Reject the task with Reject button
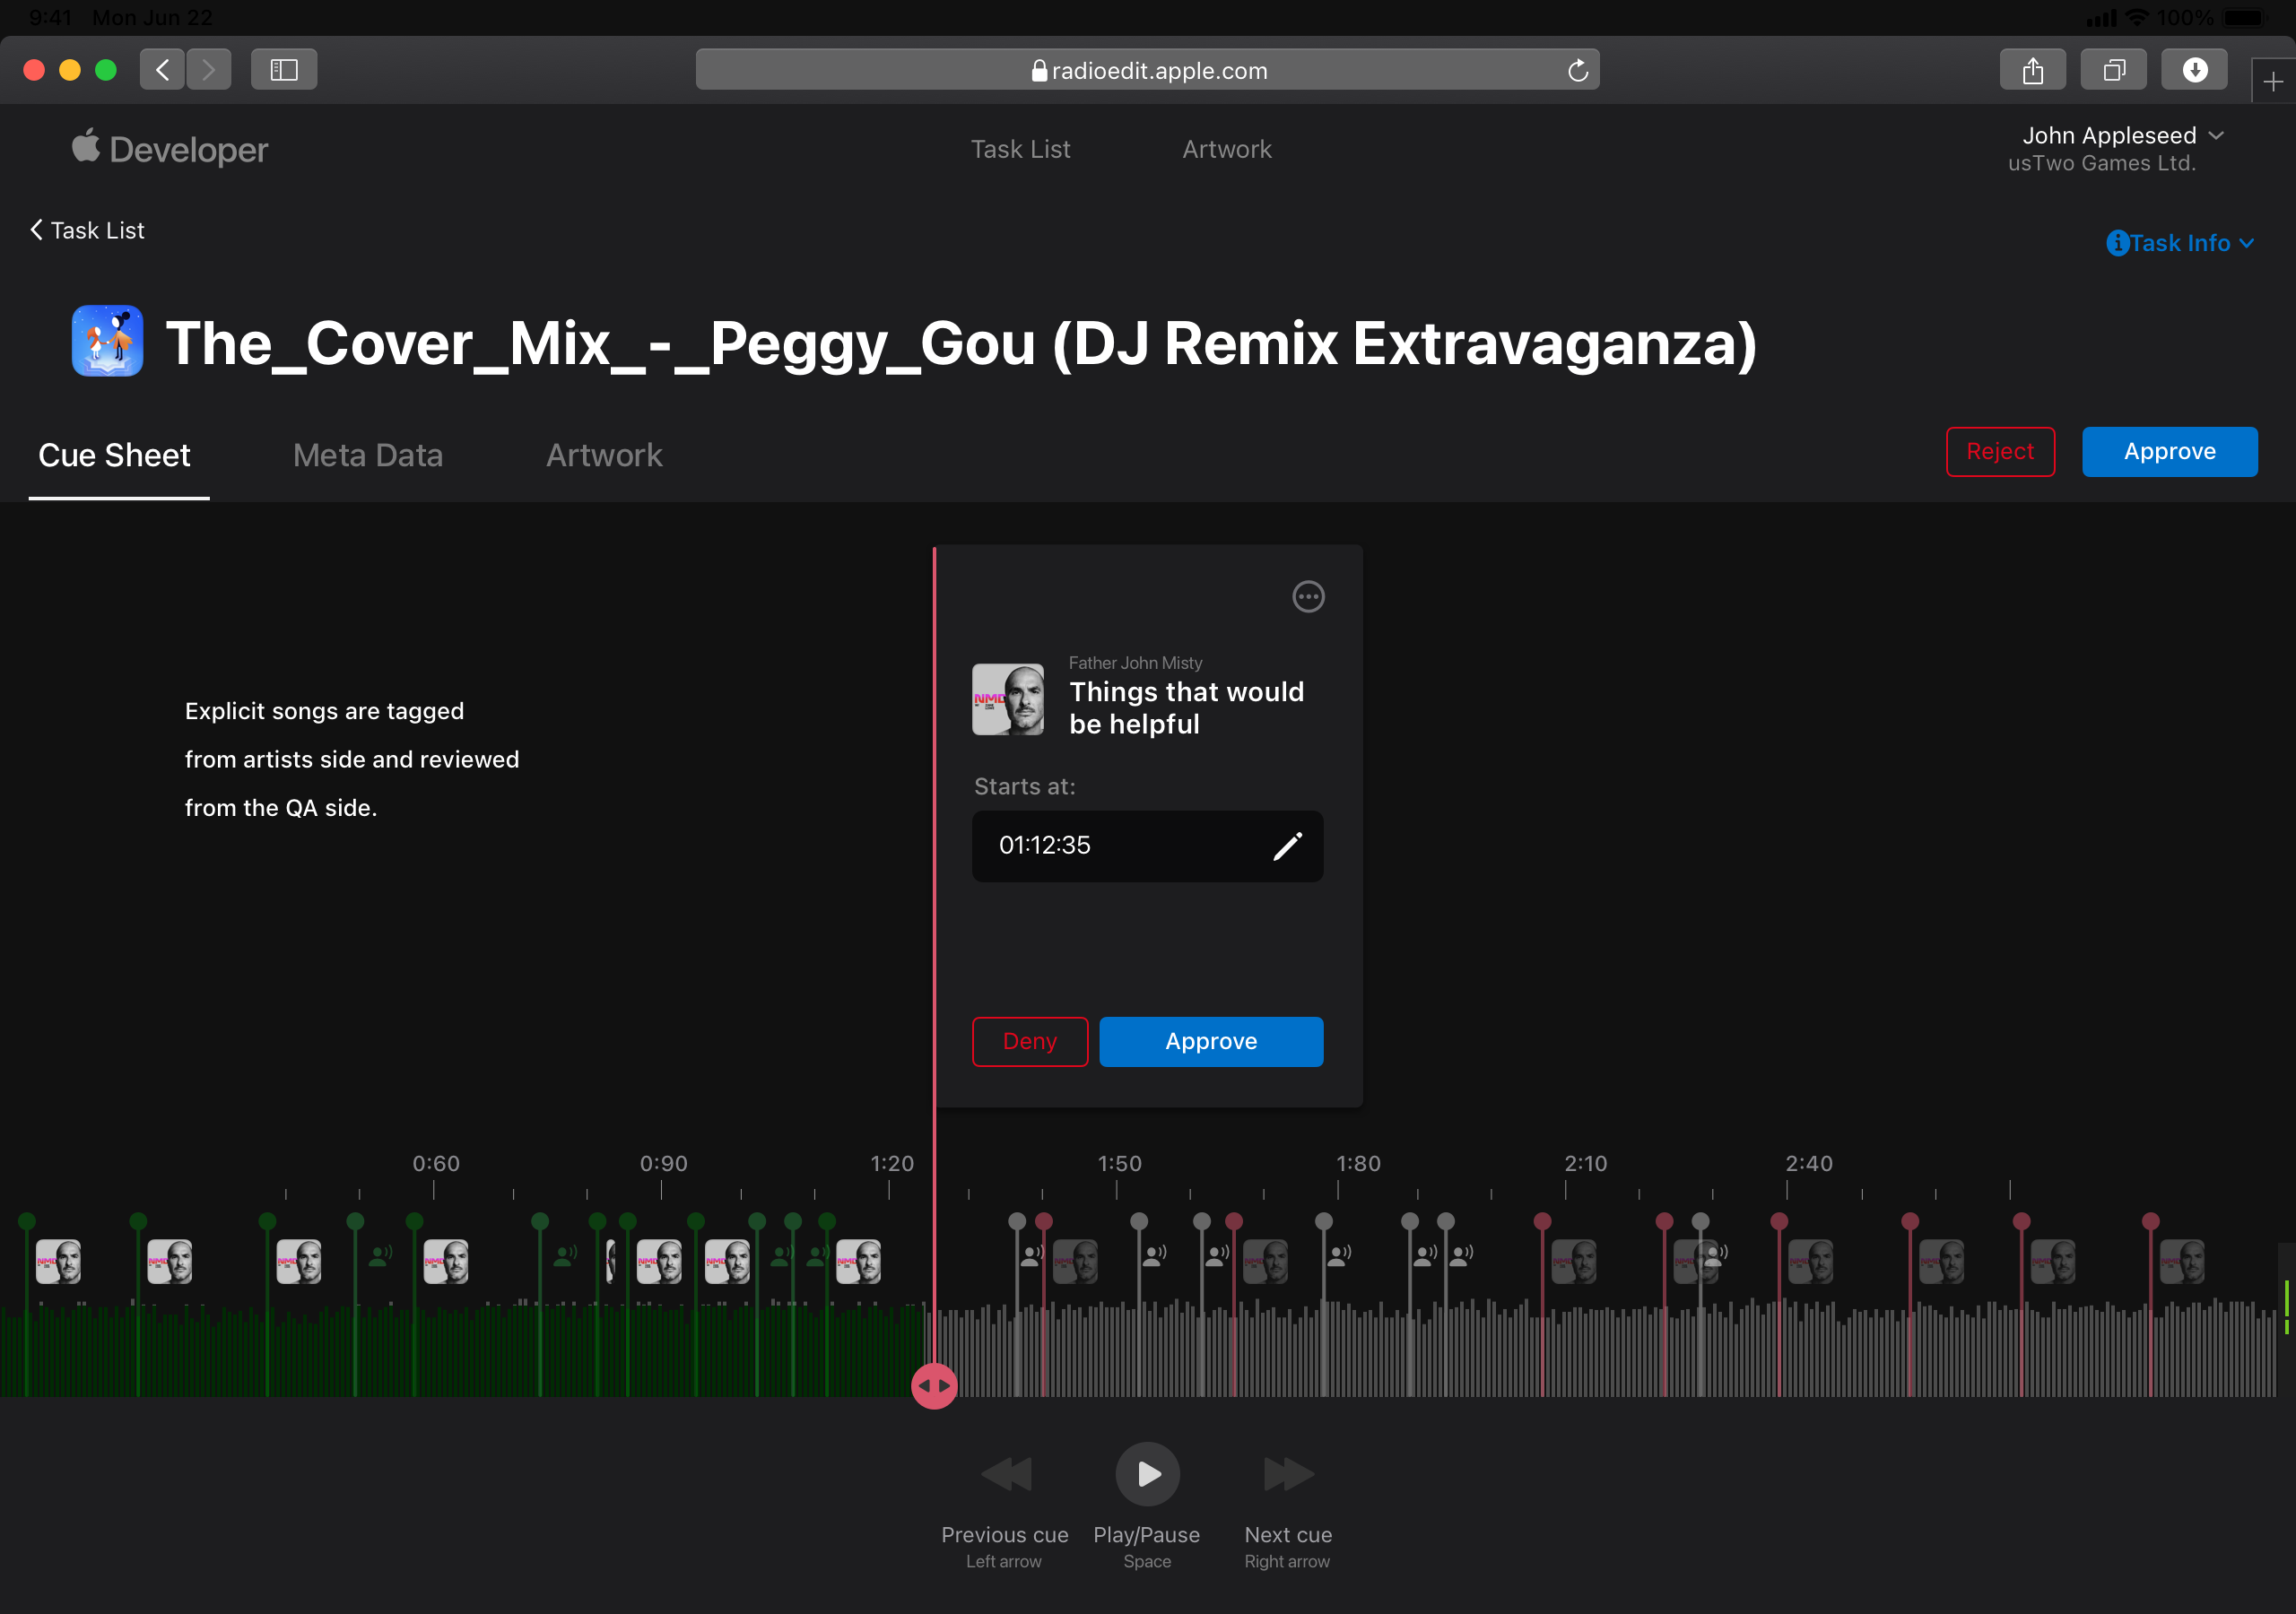The height and width of the screenshot is (1614, 2296). pyautogui.click(x=2000, y=452)
